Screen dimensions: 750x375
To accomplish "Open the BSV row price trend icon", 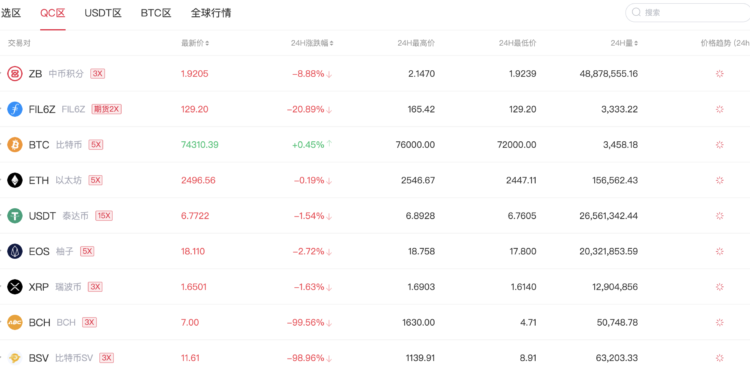I will (x=719, y=358).
